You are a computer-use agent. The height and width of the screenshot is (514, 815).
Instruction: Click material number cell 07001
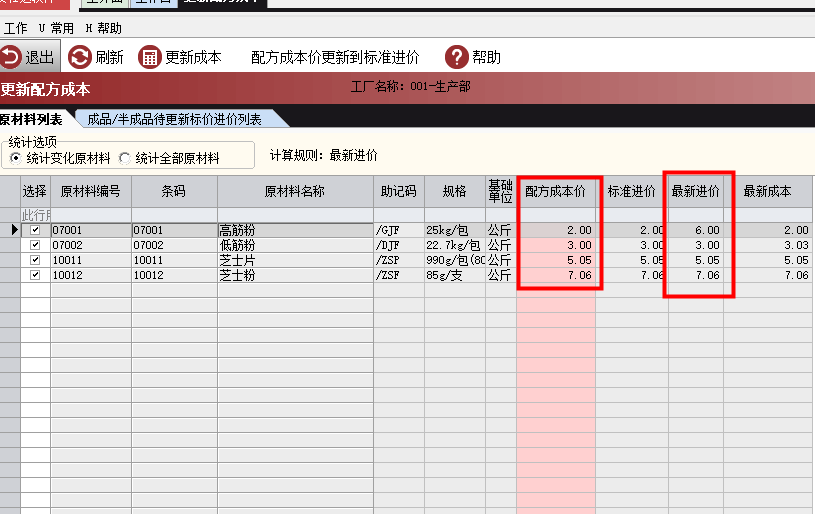[x=91, y=230]
